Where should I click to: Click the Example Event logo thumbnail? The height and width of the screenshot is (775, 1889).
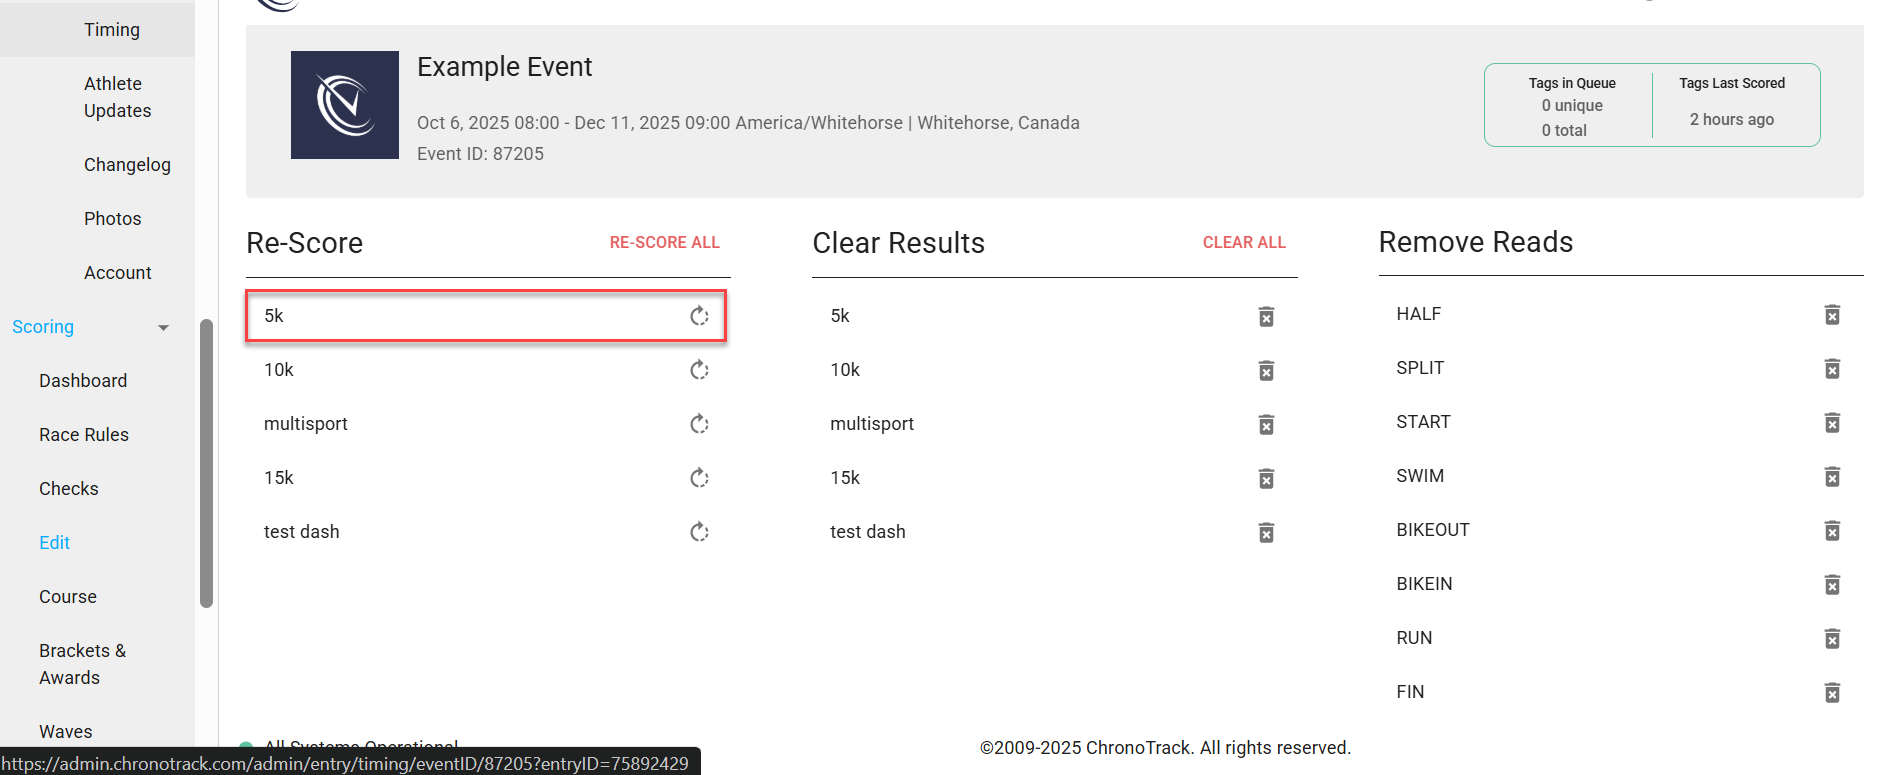click(x=345, y=105)
